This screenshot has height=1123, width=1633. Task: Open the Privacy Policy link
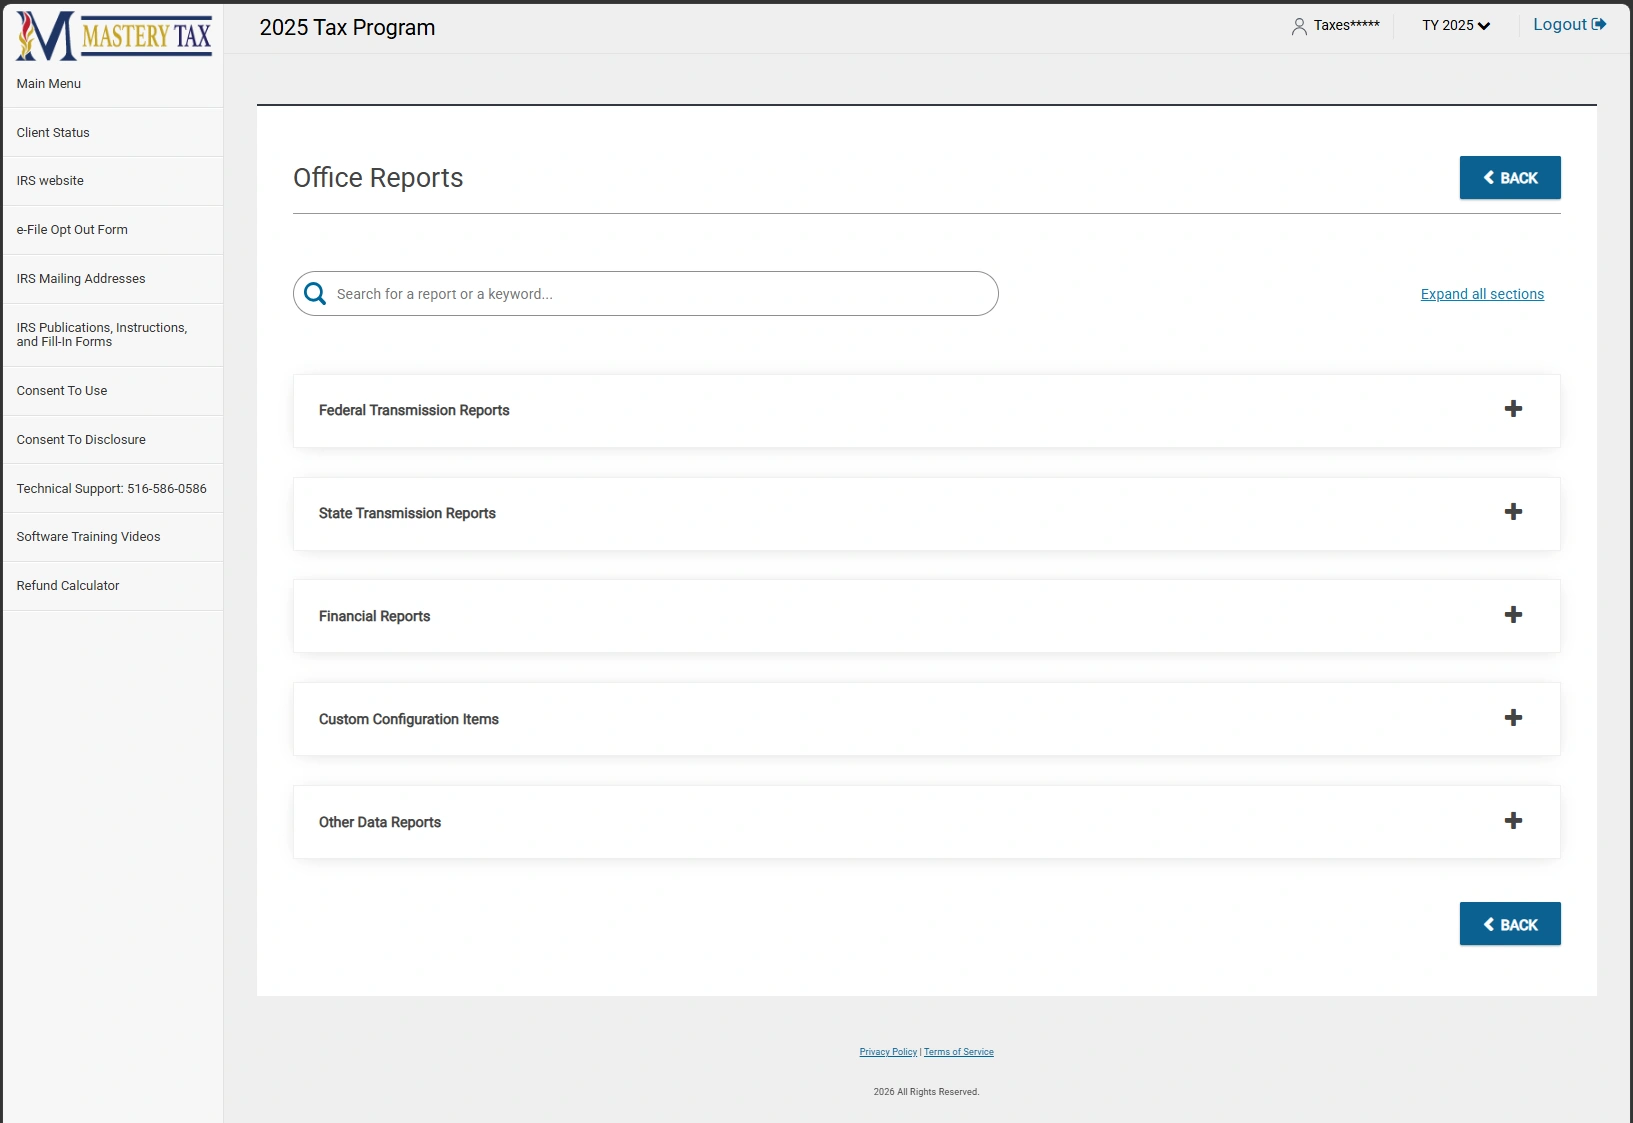[888, 1052]
